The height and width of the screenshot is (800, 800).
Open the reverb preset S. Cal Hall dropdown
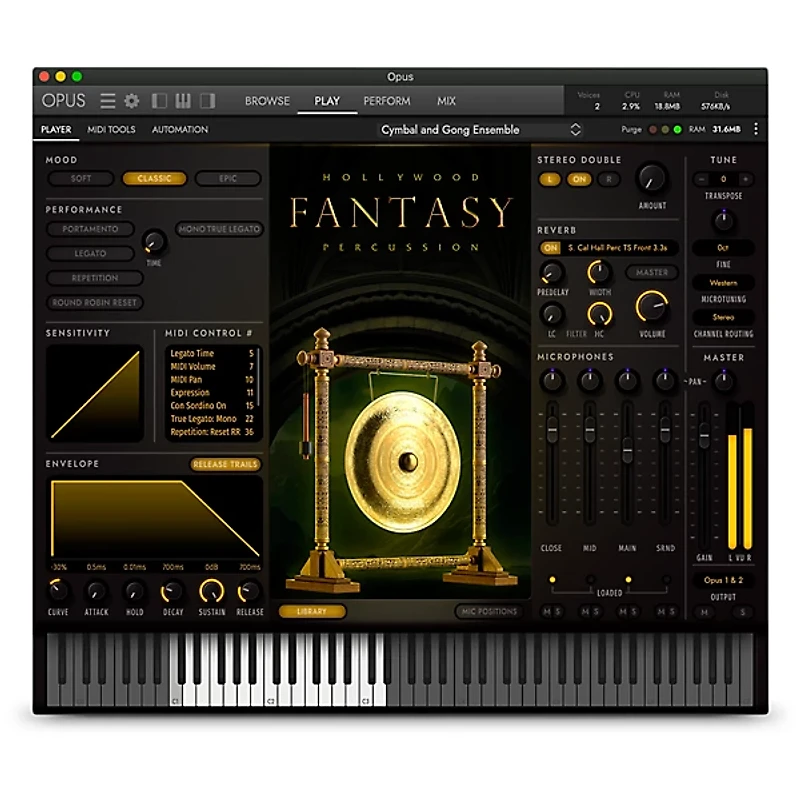click(618, 247)
